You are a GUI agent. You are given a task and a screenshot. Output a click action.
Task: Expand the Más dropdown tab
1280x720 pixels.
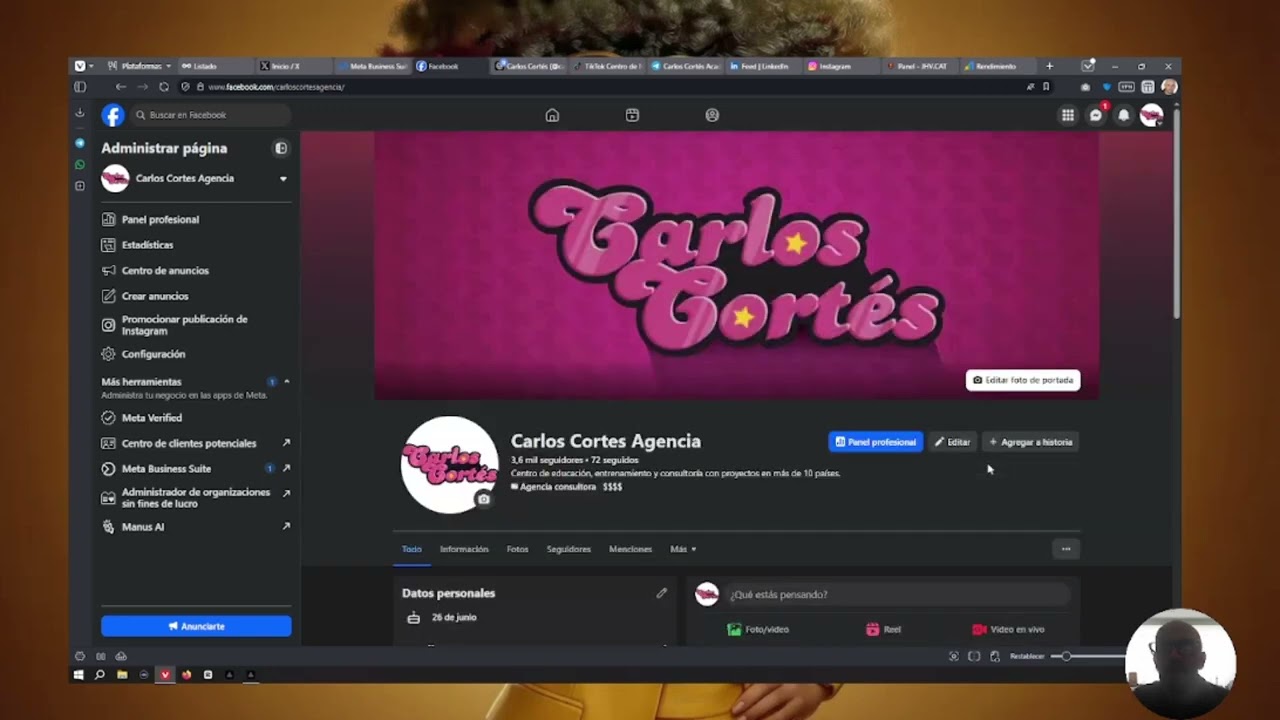pos(683,549)
